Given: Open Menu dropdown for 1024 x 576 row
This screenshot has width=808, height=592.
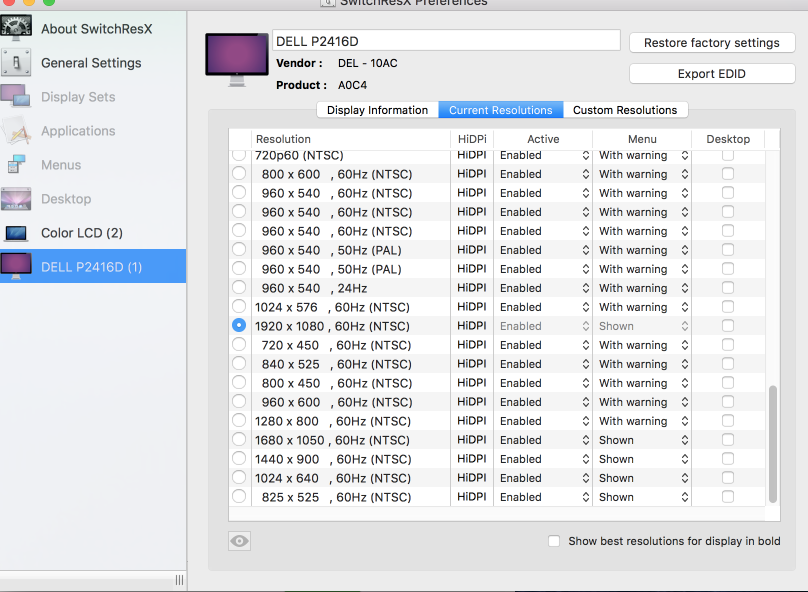Looking at the screenshot, I should [x=643, y=307].
